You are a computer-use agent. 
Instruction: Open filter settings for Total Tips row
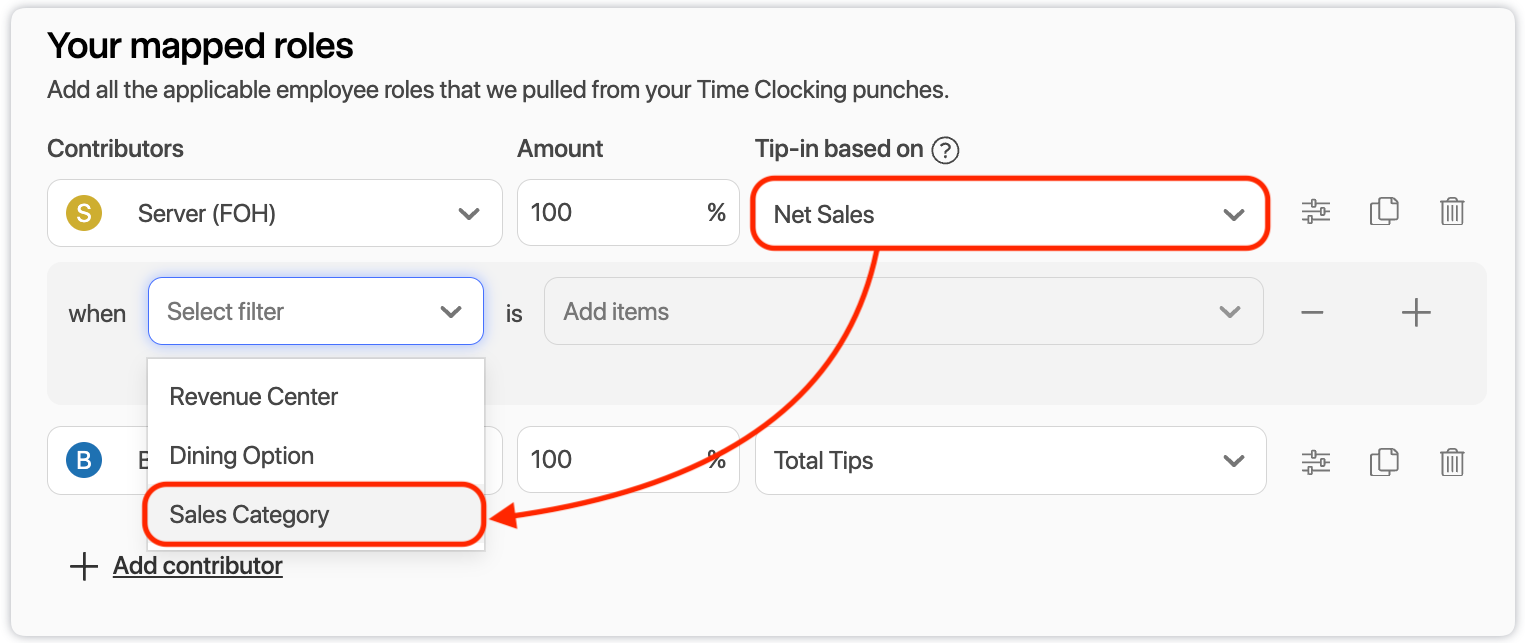[x=1315, y=461]
